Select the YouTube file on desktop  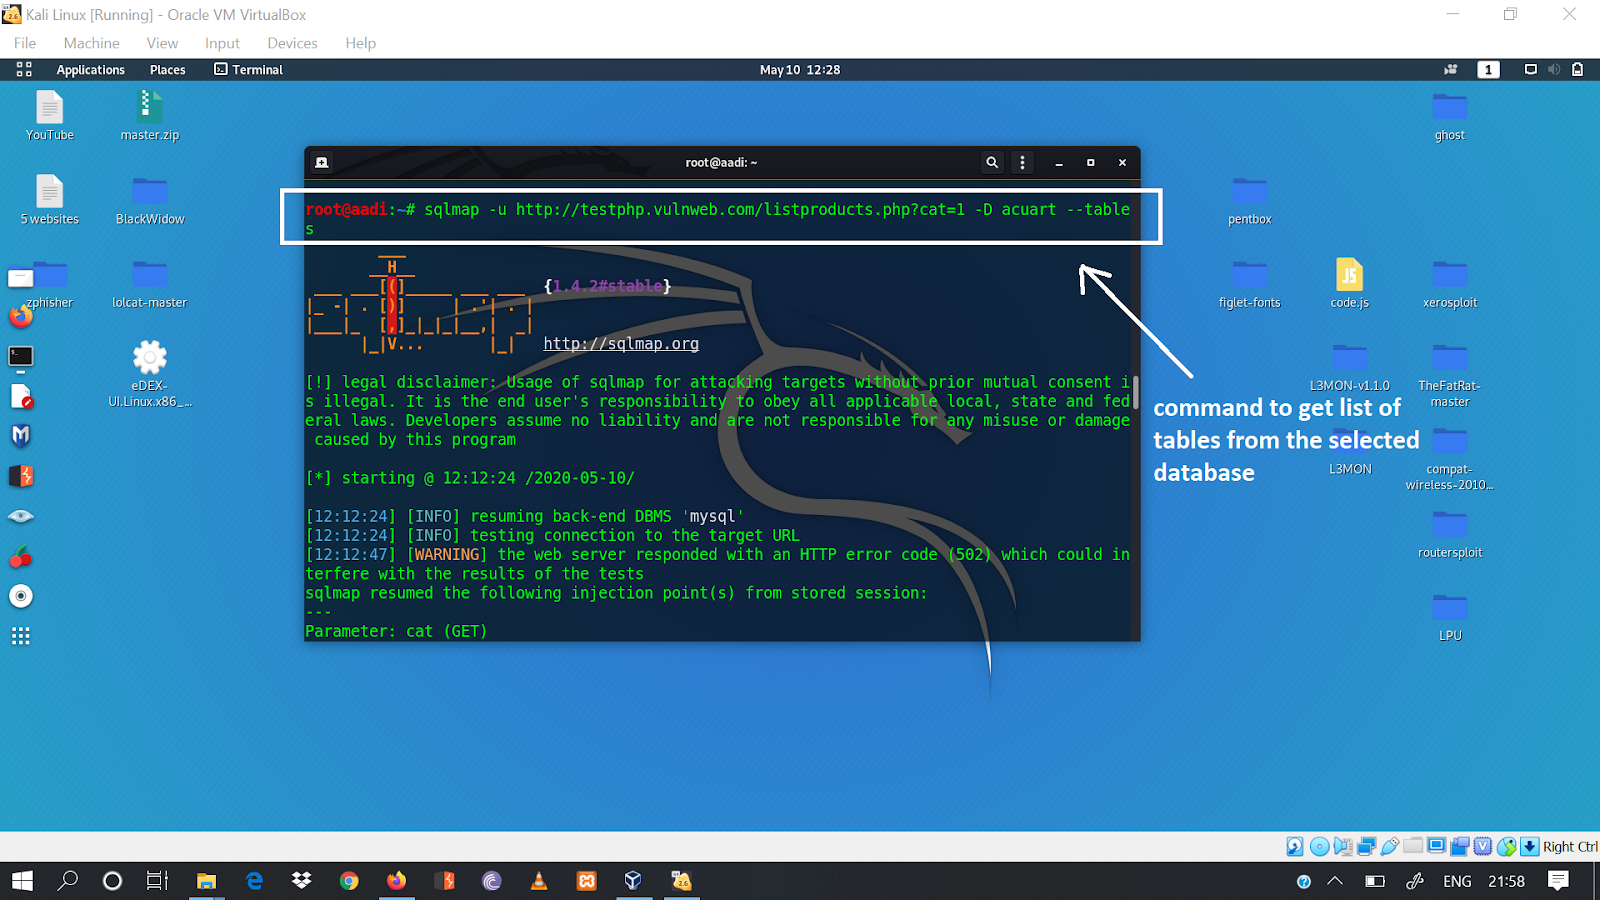click(x=50, y=116)
